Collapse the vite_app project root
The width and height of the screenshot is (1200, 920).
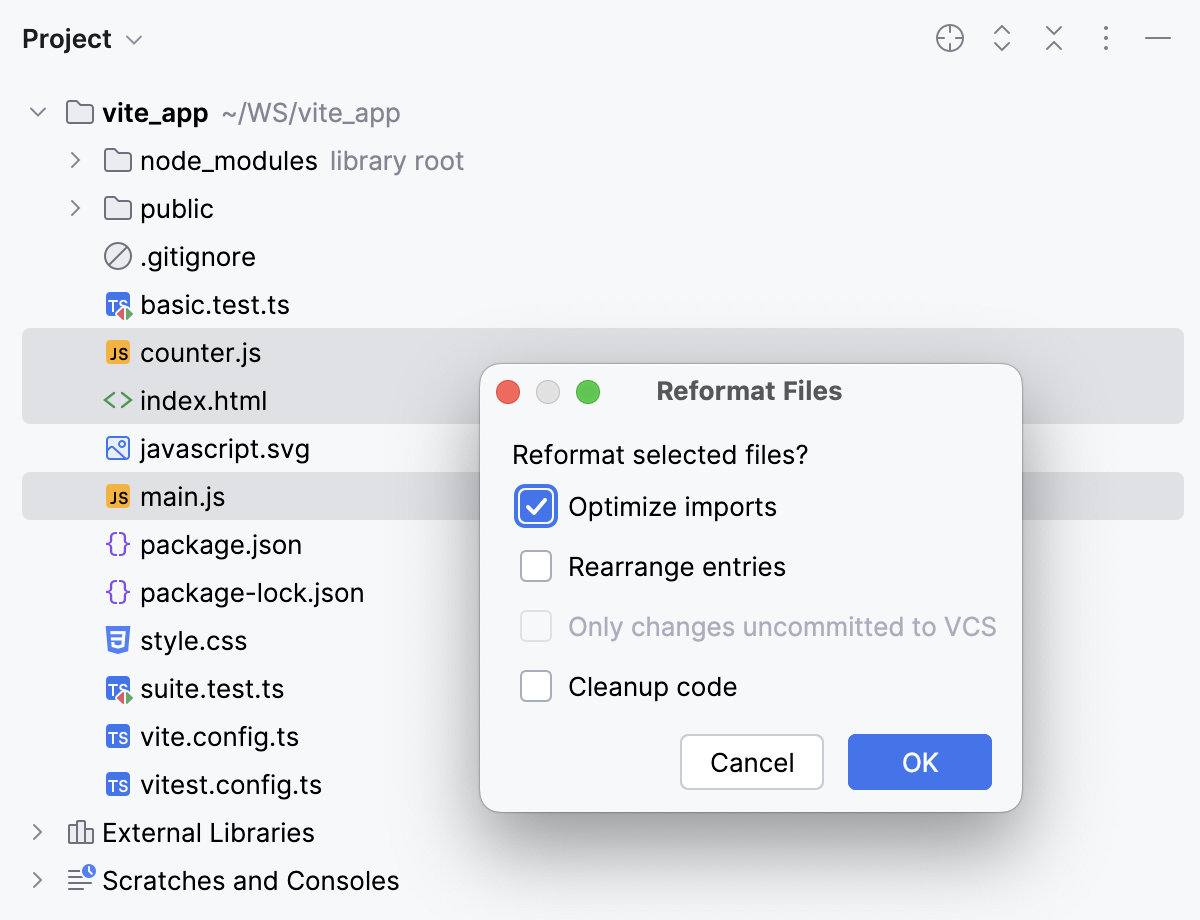tap(38, 112)
